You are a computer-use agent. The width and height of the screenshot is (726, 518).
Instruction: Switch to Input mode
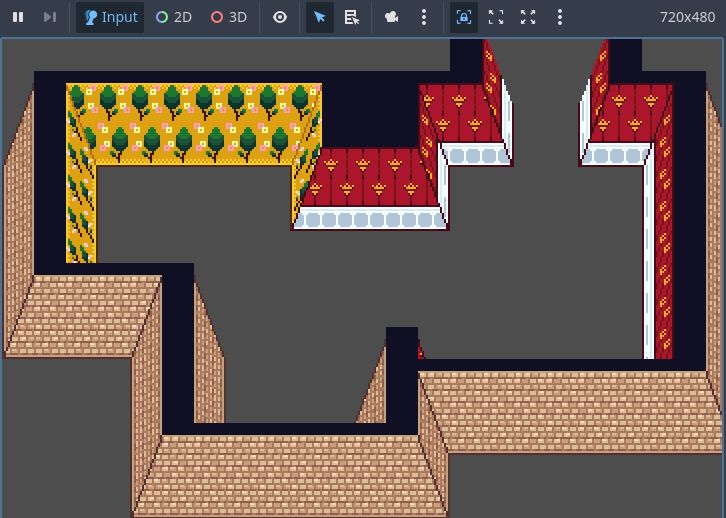110,17
